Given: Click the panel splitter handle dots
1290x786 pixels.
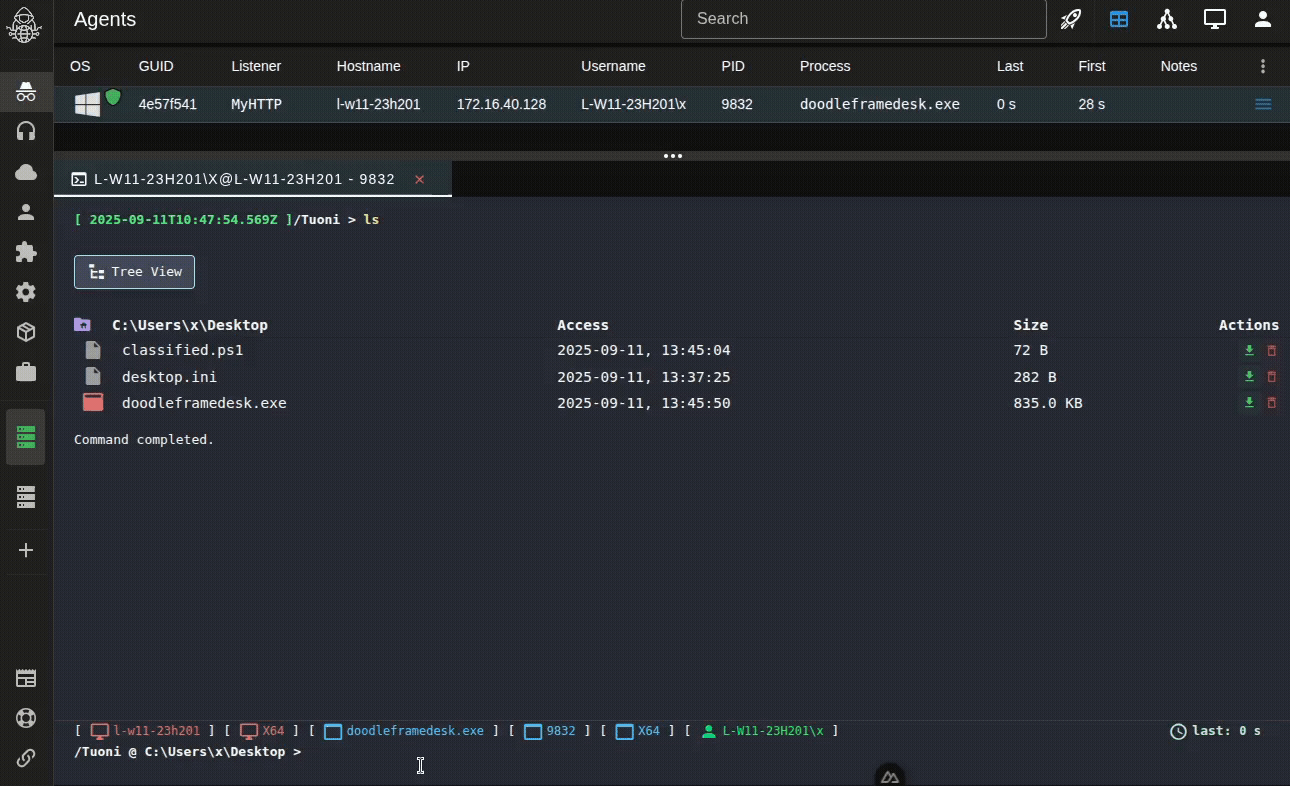Looking at the screenshot, I should click(x=672, y=156).
